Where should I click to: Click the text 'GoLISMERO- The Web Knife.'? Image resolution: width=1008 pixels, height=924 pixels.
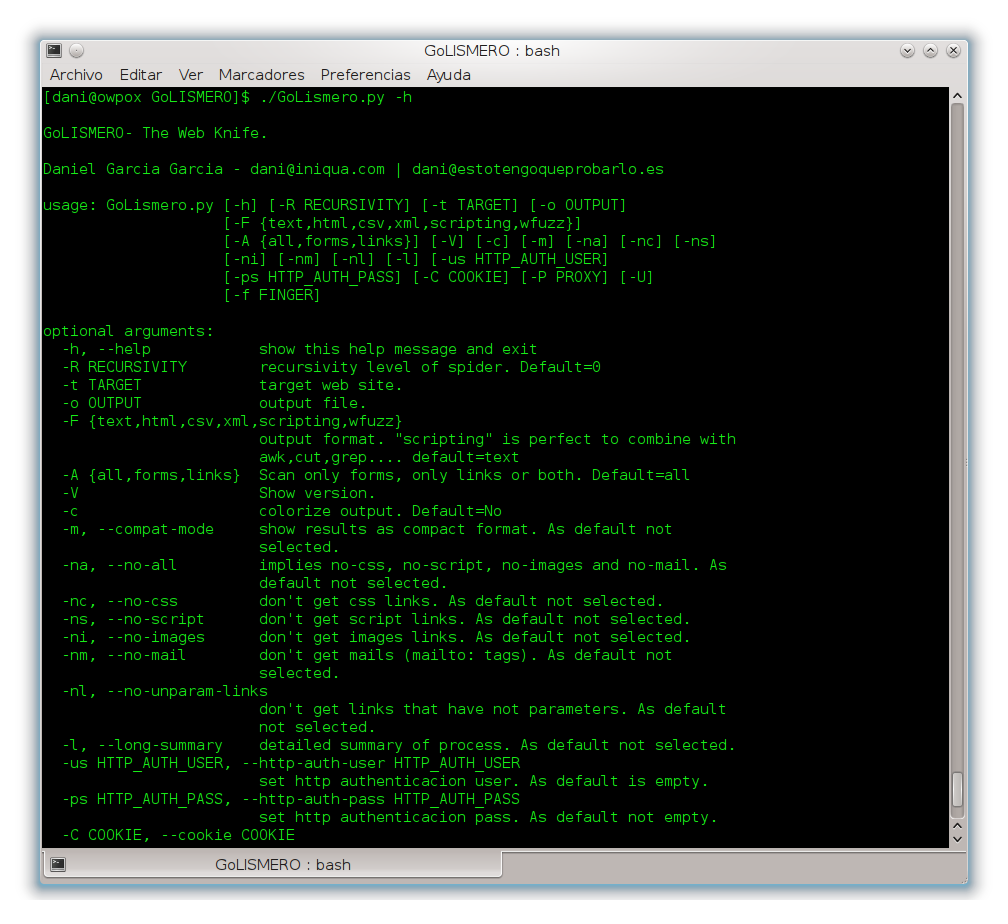click(x=155, y=133)
